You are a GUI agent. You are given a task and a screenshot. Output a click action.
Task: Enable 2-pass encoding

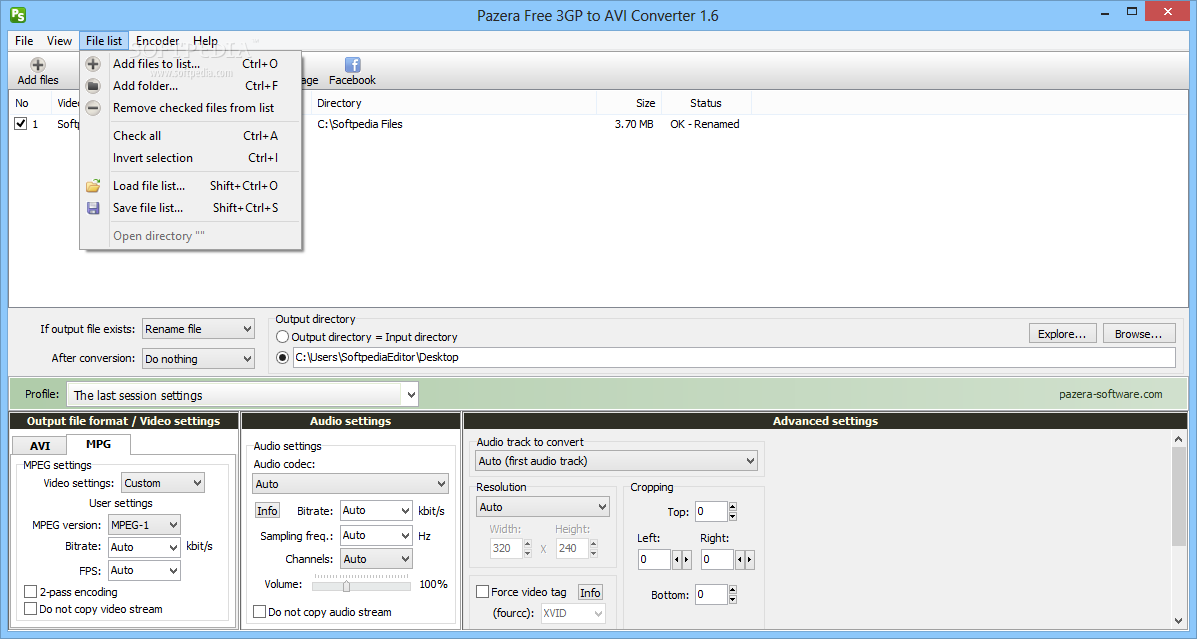coord(31,592)
